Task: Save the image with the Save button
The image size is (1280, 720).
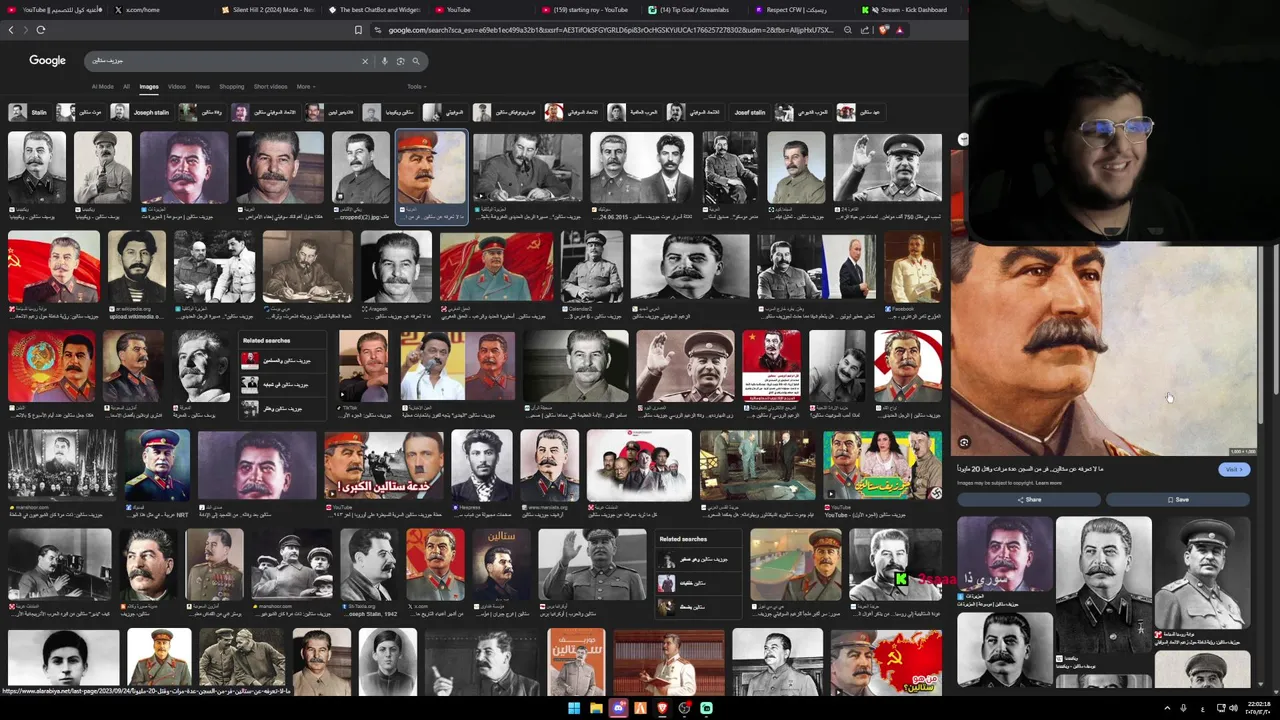Action: (1178, 499)
